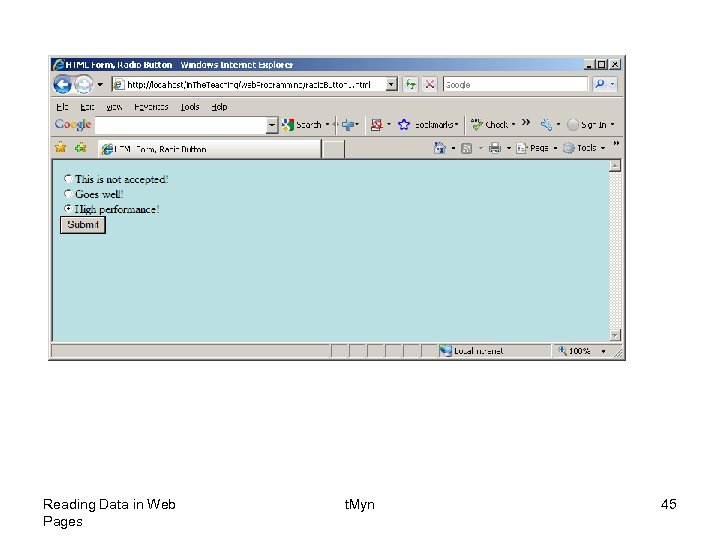This screenshot has height=540, width=720.
Task: Click the Google Toolbar search field
Action: [x=180, y=125]
